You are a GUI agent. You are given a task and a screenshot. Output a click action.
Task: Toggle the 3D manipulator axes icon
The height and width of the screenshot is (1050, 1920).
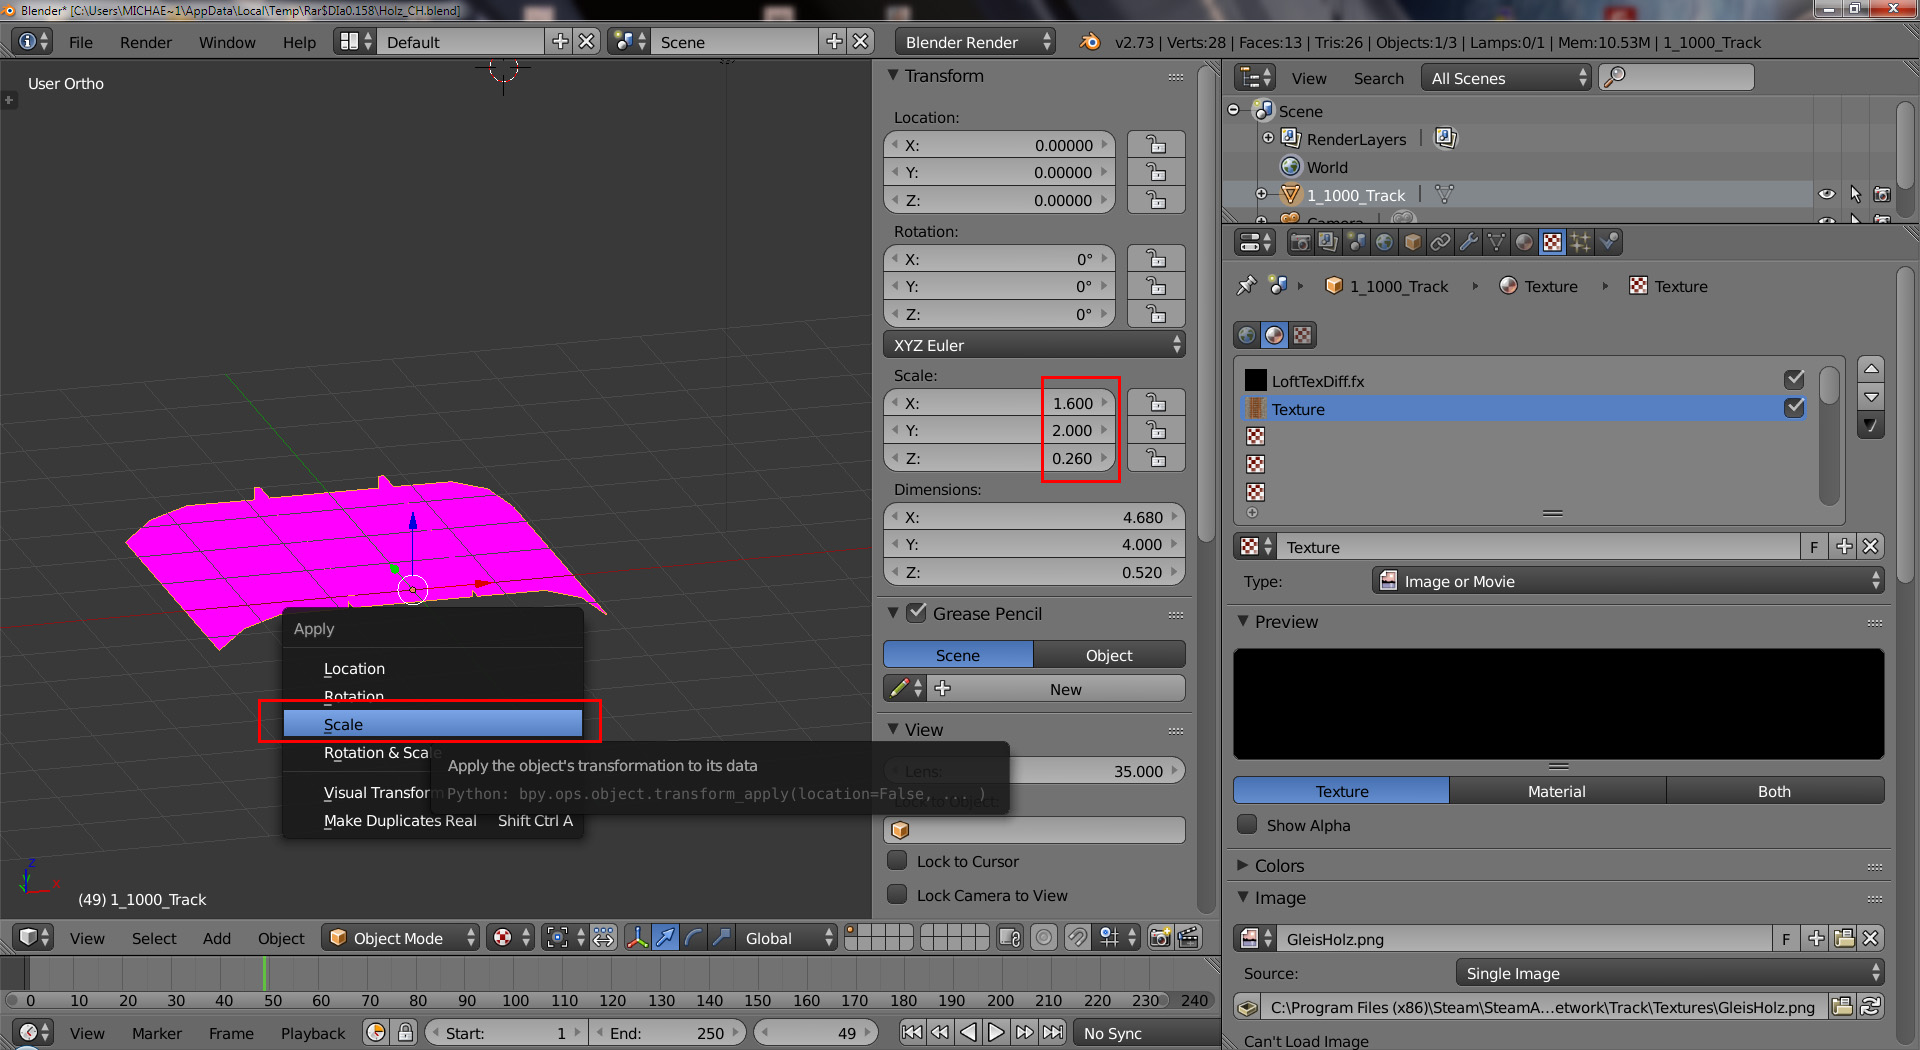636,938
